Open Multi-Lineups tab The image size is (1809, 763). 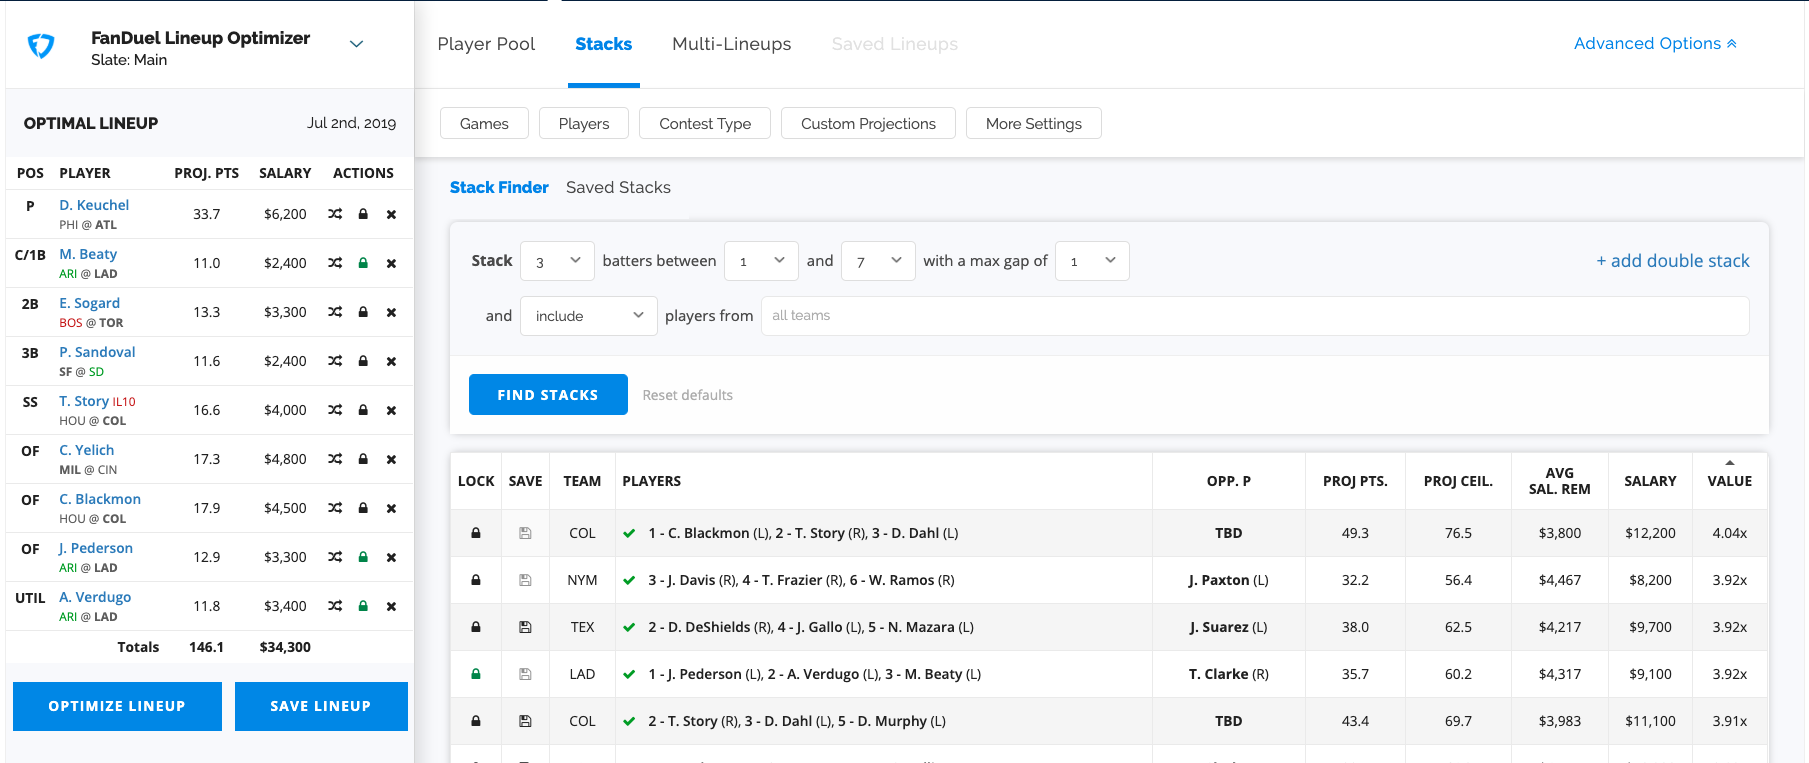(731, 44)
